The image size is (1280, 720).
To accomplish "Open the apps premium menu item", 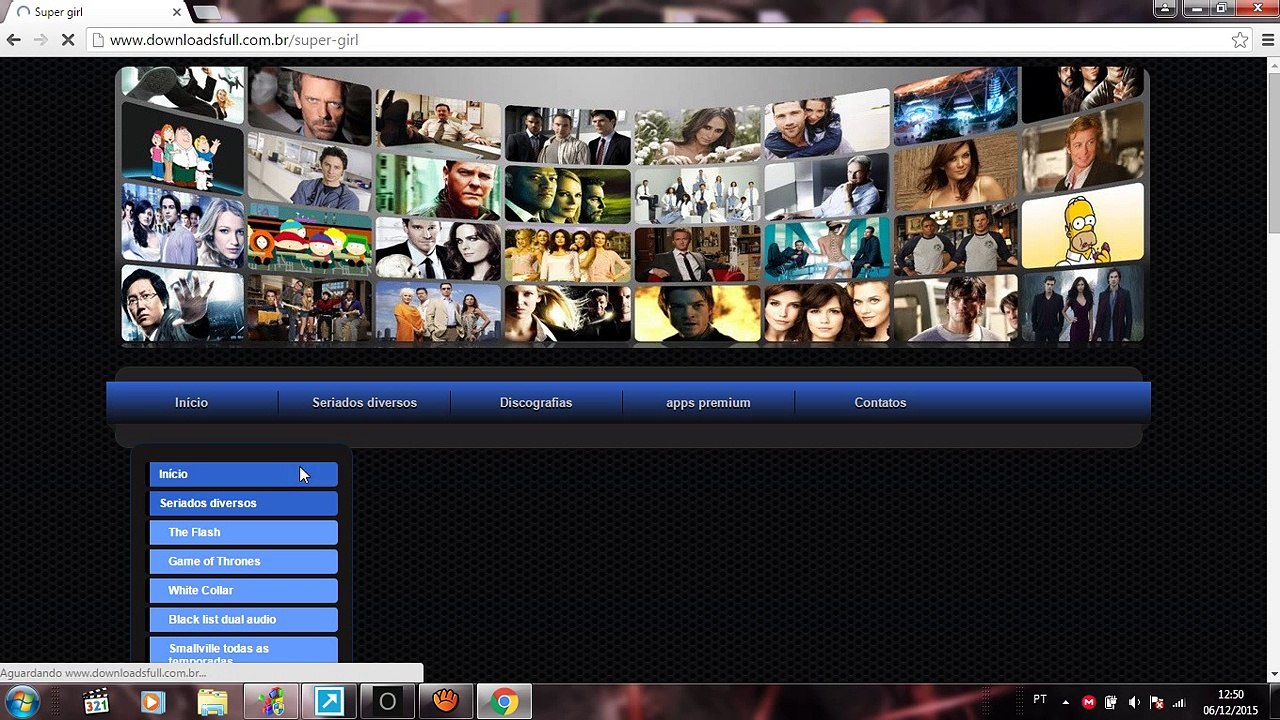I will point(708,403).
